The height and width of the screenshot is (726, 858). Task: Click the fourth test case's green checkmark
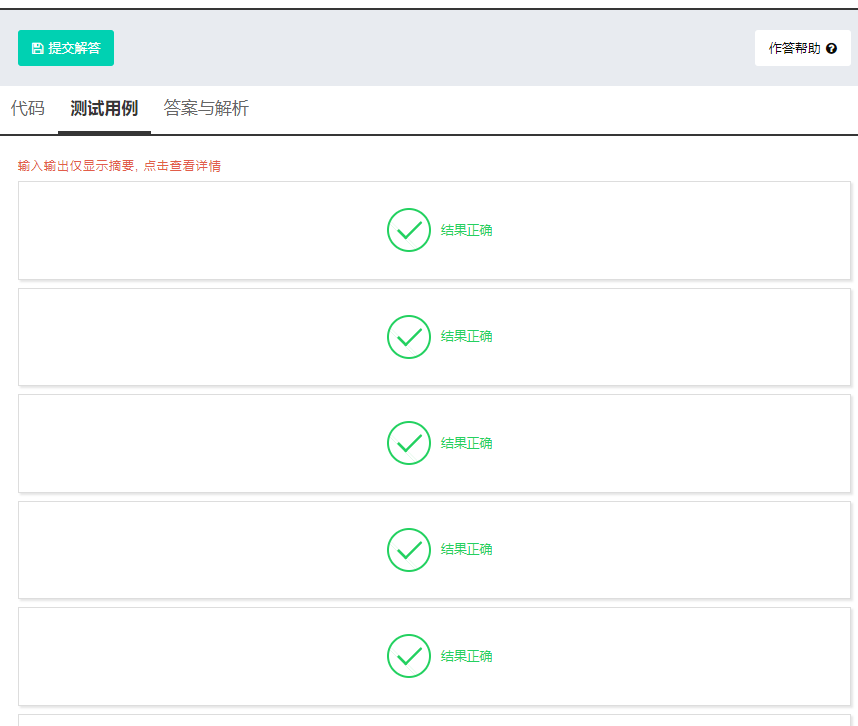(409, 550)
